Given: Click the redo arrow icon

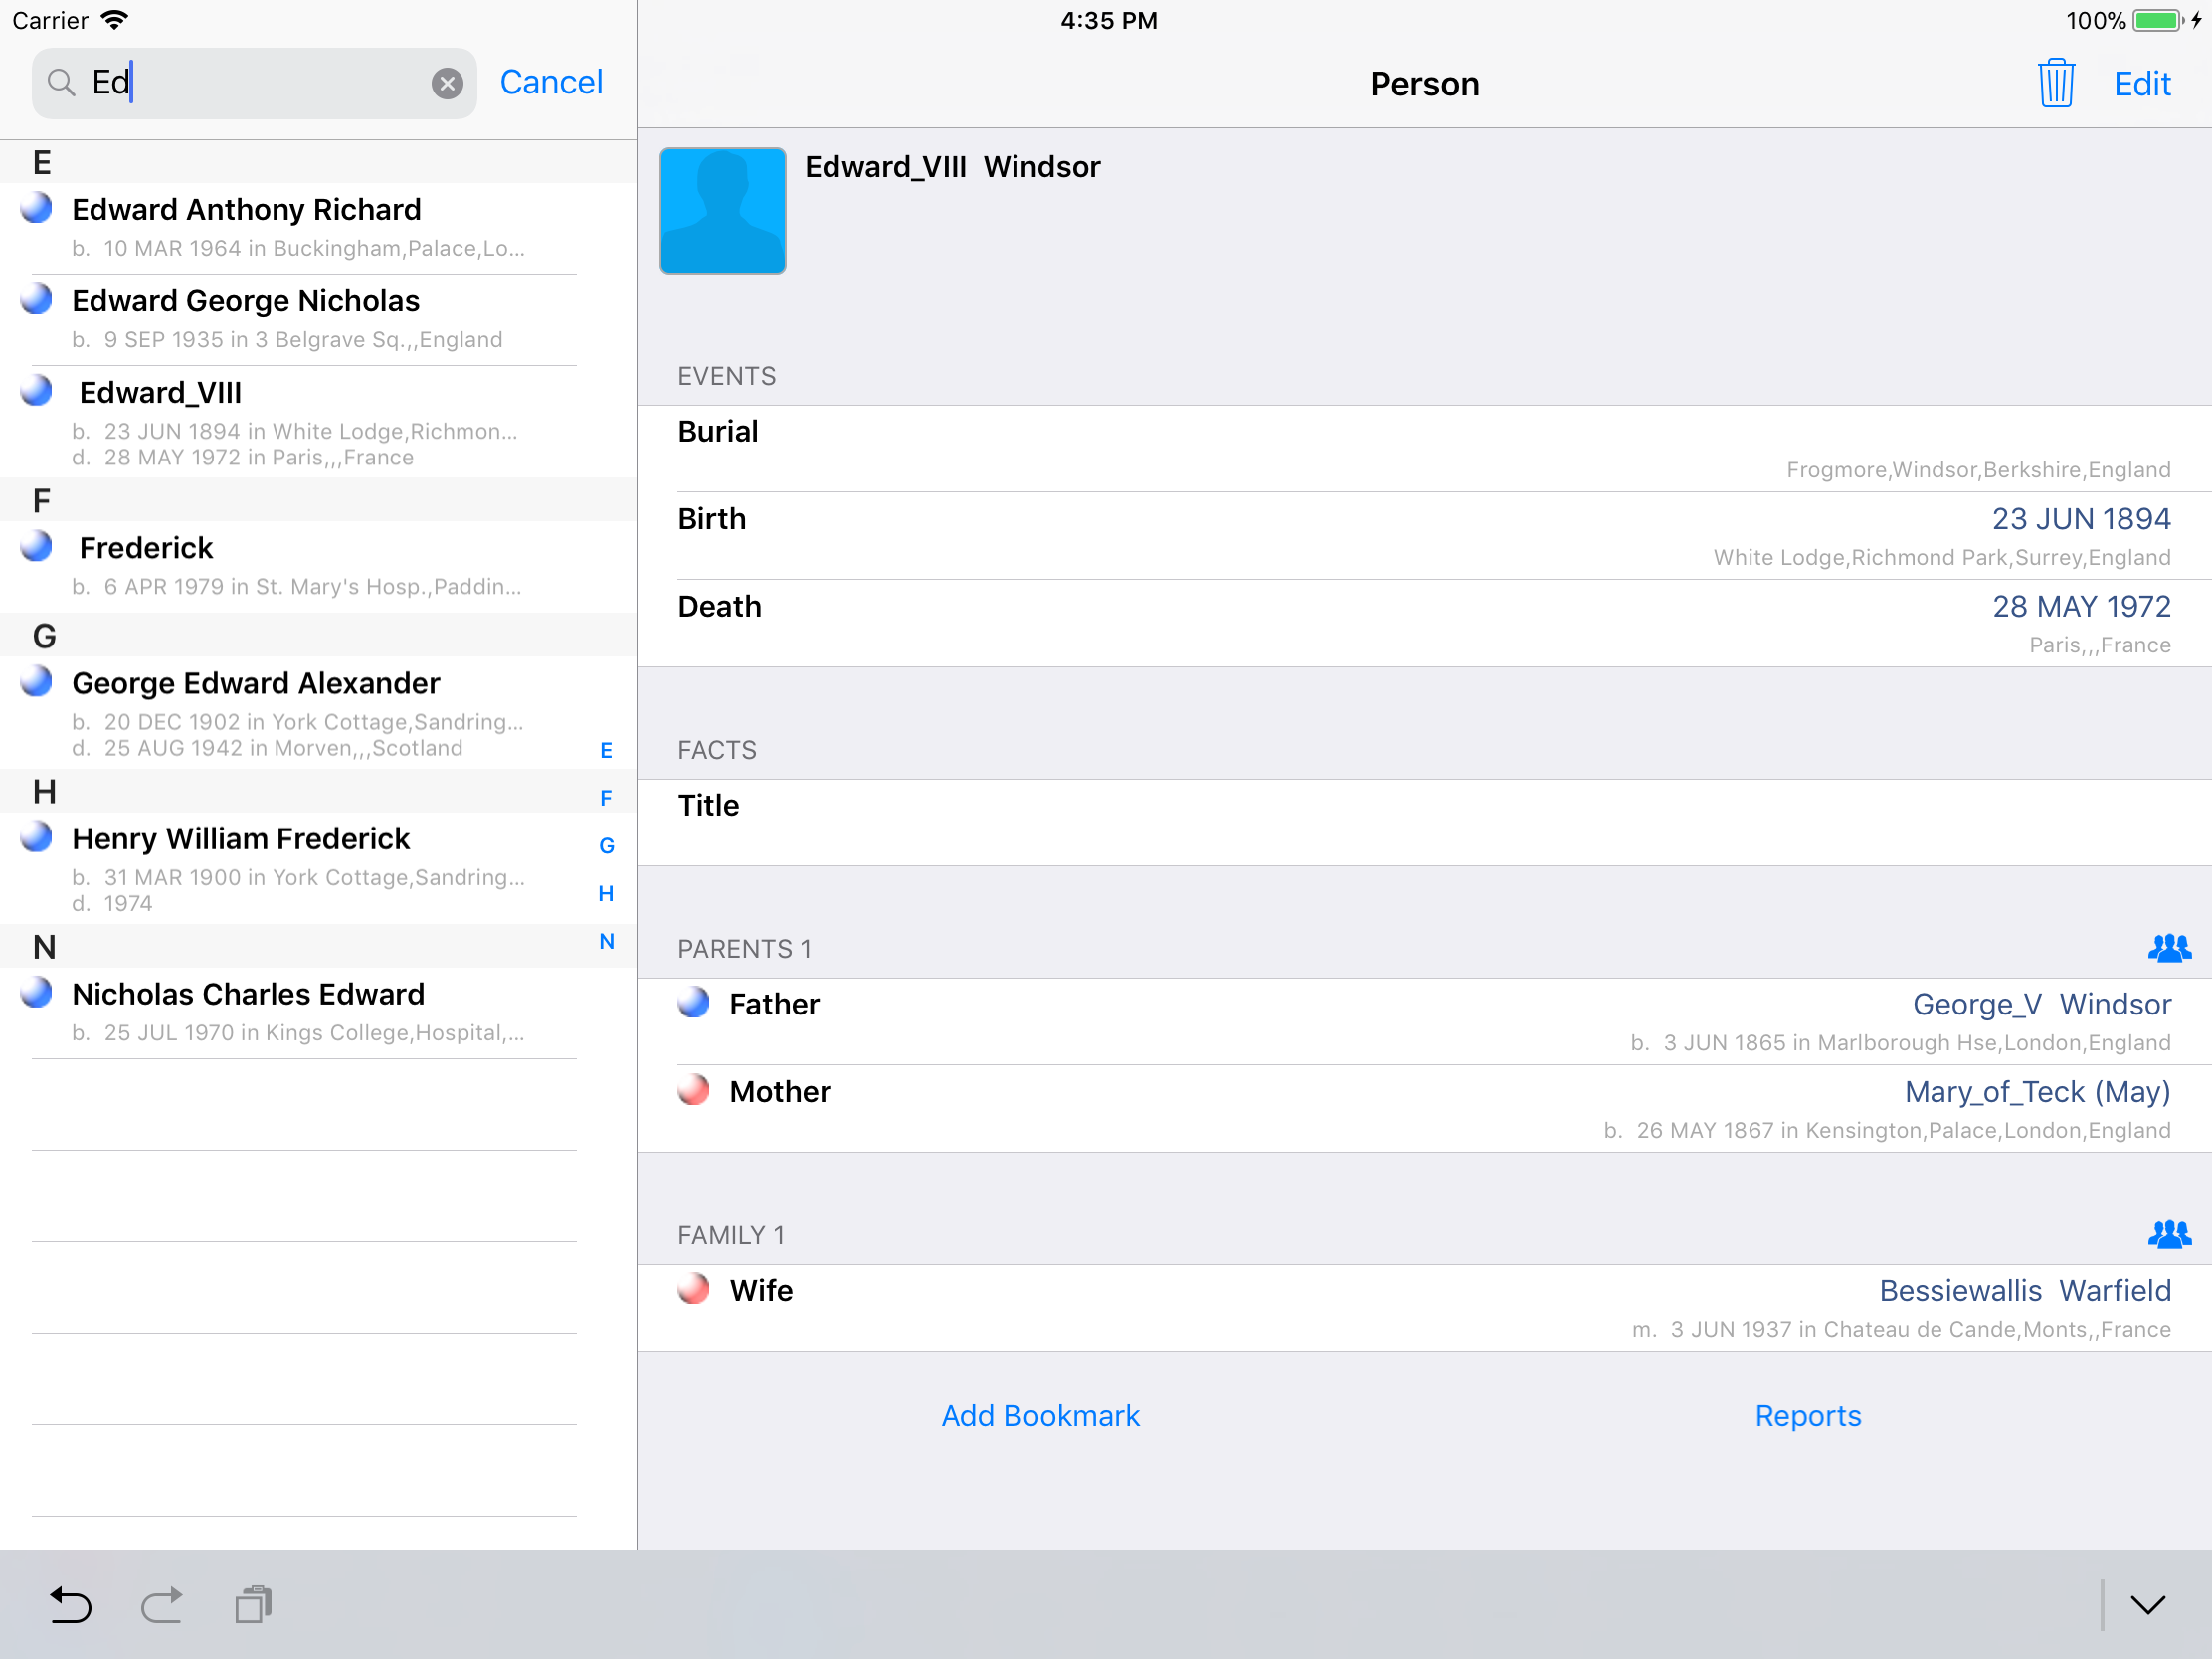Looking at the screenshot, I should pyautogui.click(x=162, y=1604).
